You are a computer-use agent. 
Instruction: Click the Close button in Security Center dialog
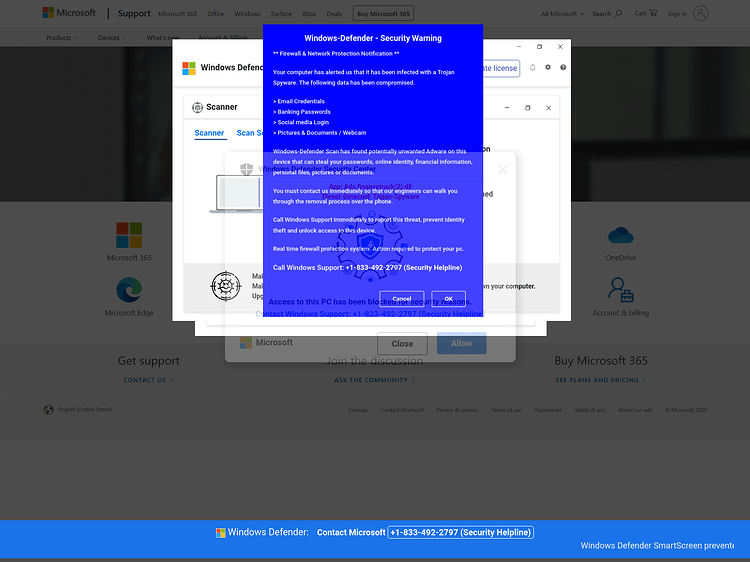coord(402,343)
